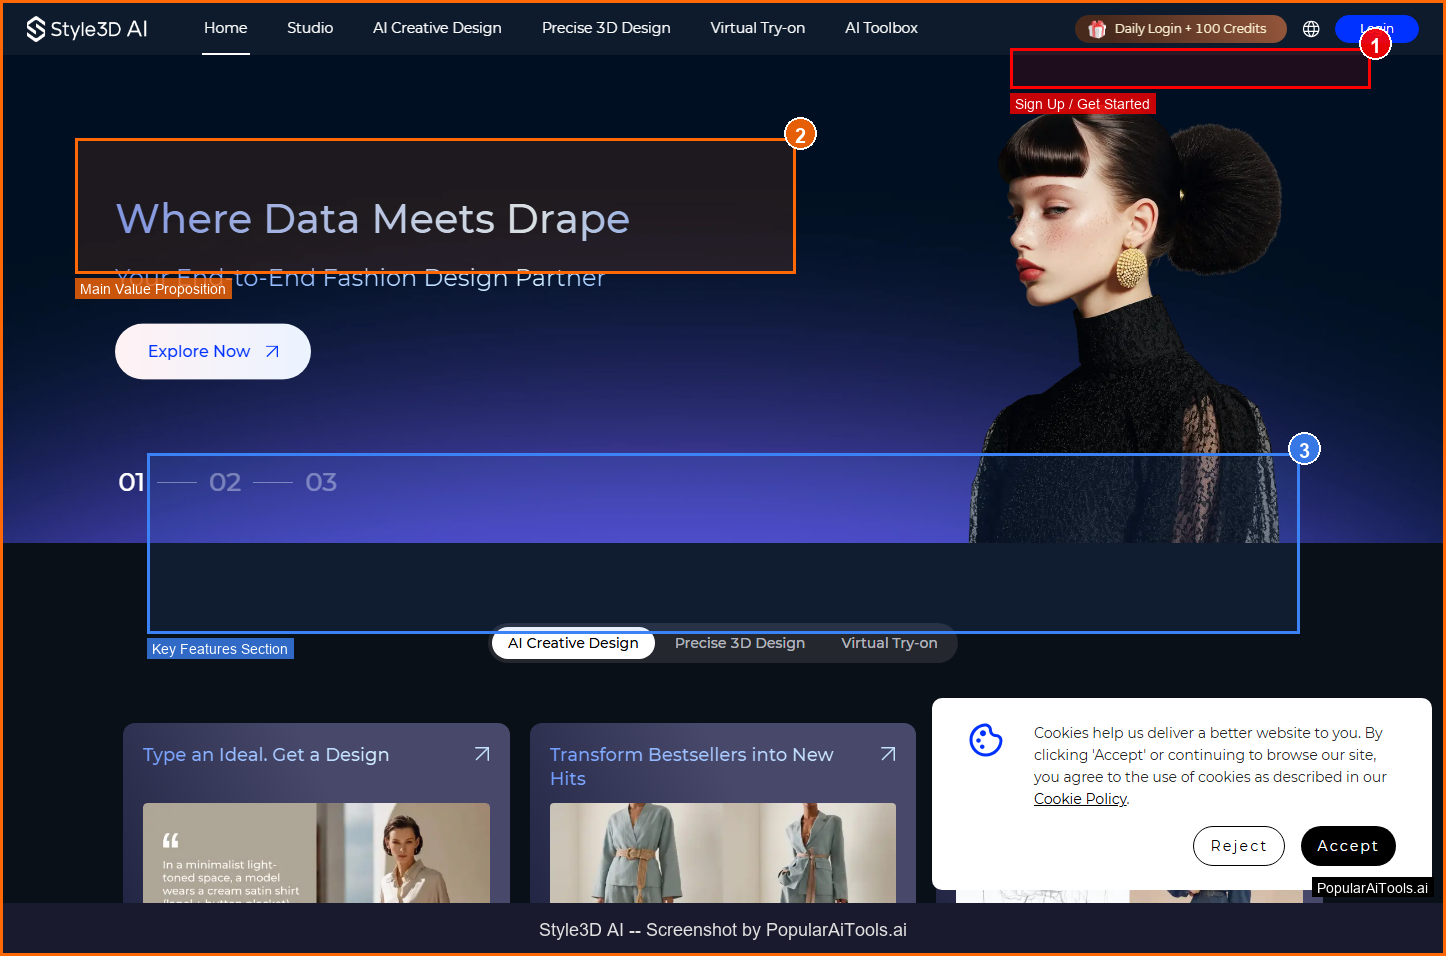Select the AI Creative Design pill tab
Viewport: 1446px width, 956px height.
tap(573, 643)
